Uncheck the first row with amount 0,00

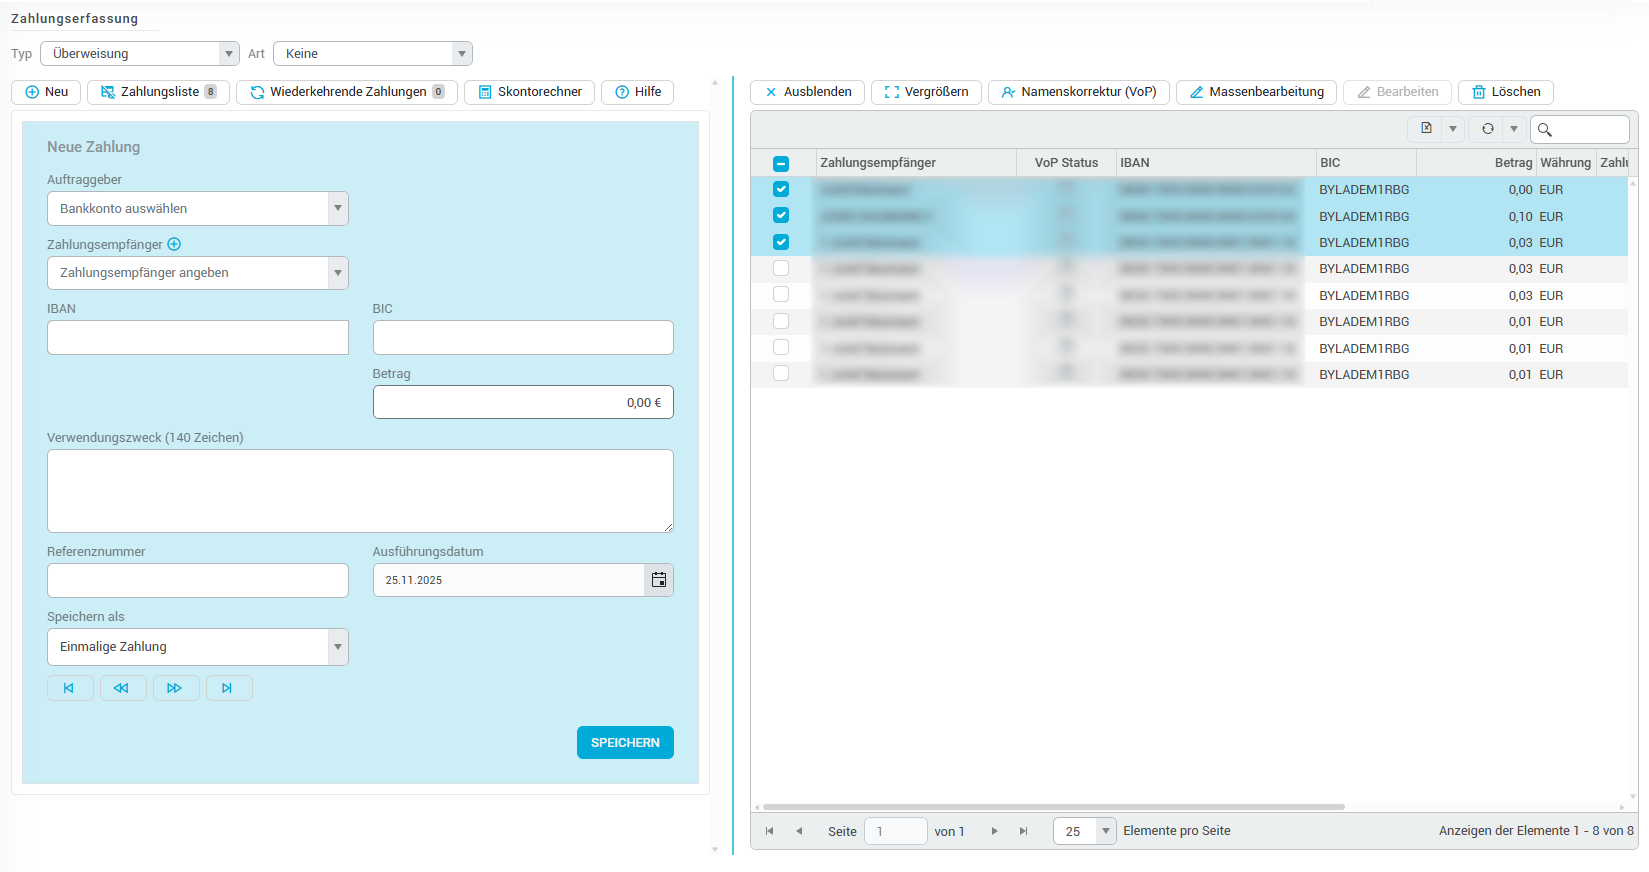tap(781, 189)
